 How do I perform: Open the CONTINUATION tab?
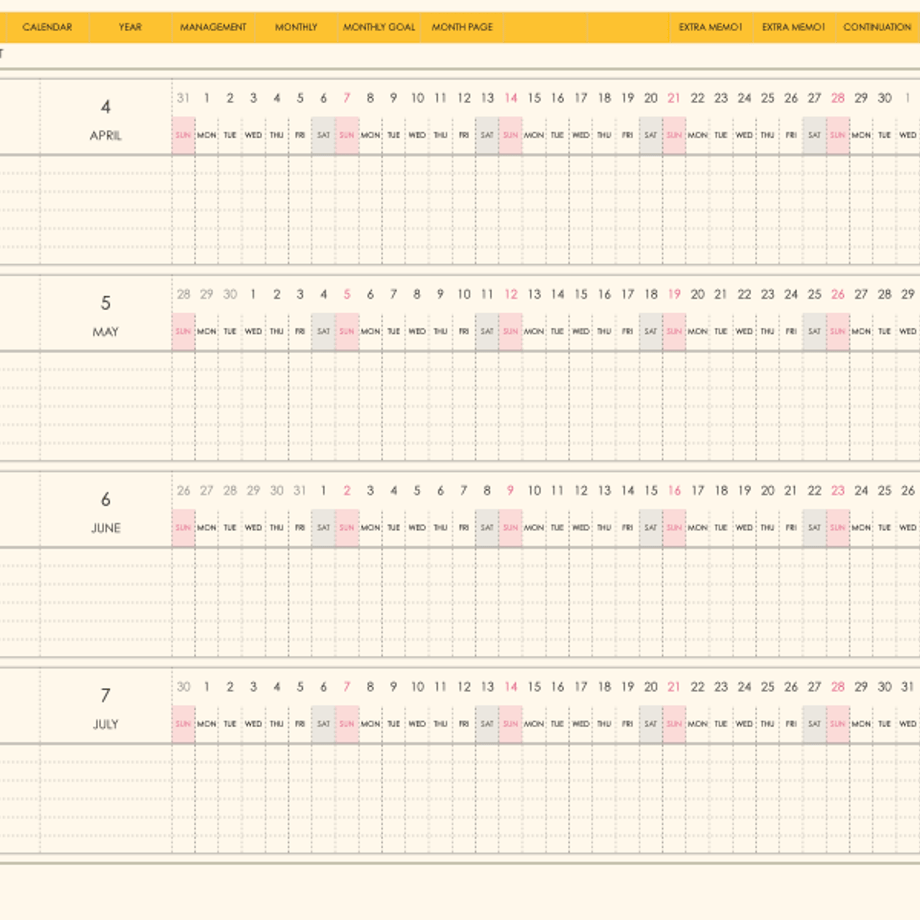[x=878, y=27]
